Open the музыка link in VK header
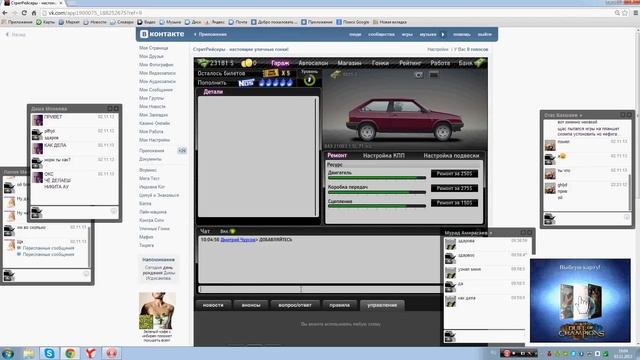The image size is (640, 360). (428, 34)
